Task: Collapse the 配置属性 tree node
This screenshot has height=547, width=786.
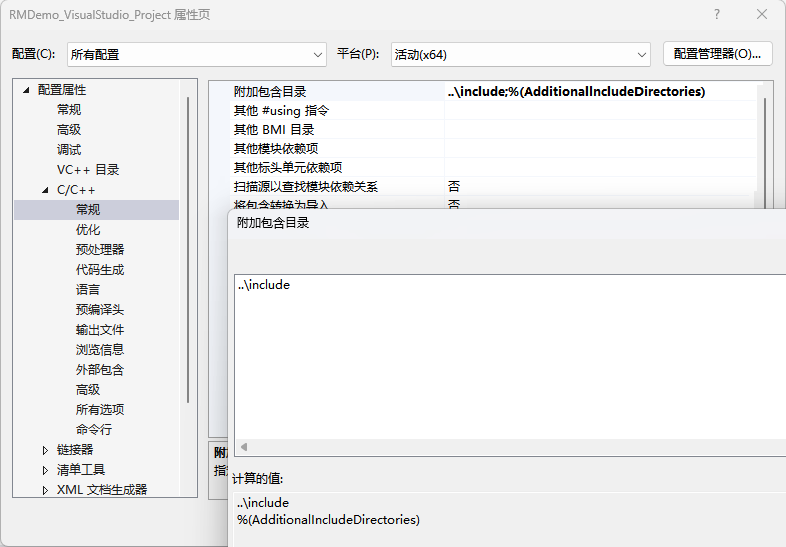Action: point(26,90)
